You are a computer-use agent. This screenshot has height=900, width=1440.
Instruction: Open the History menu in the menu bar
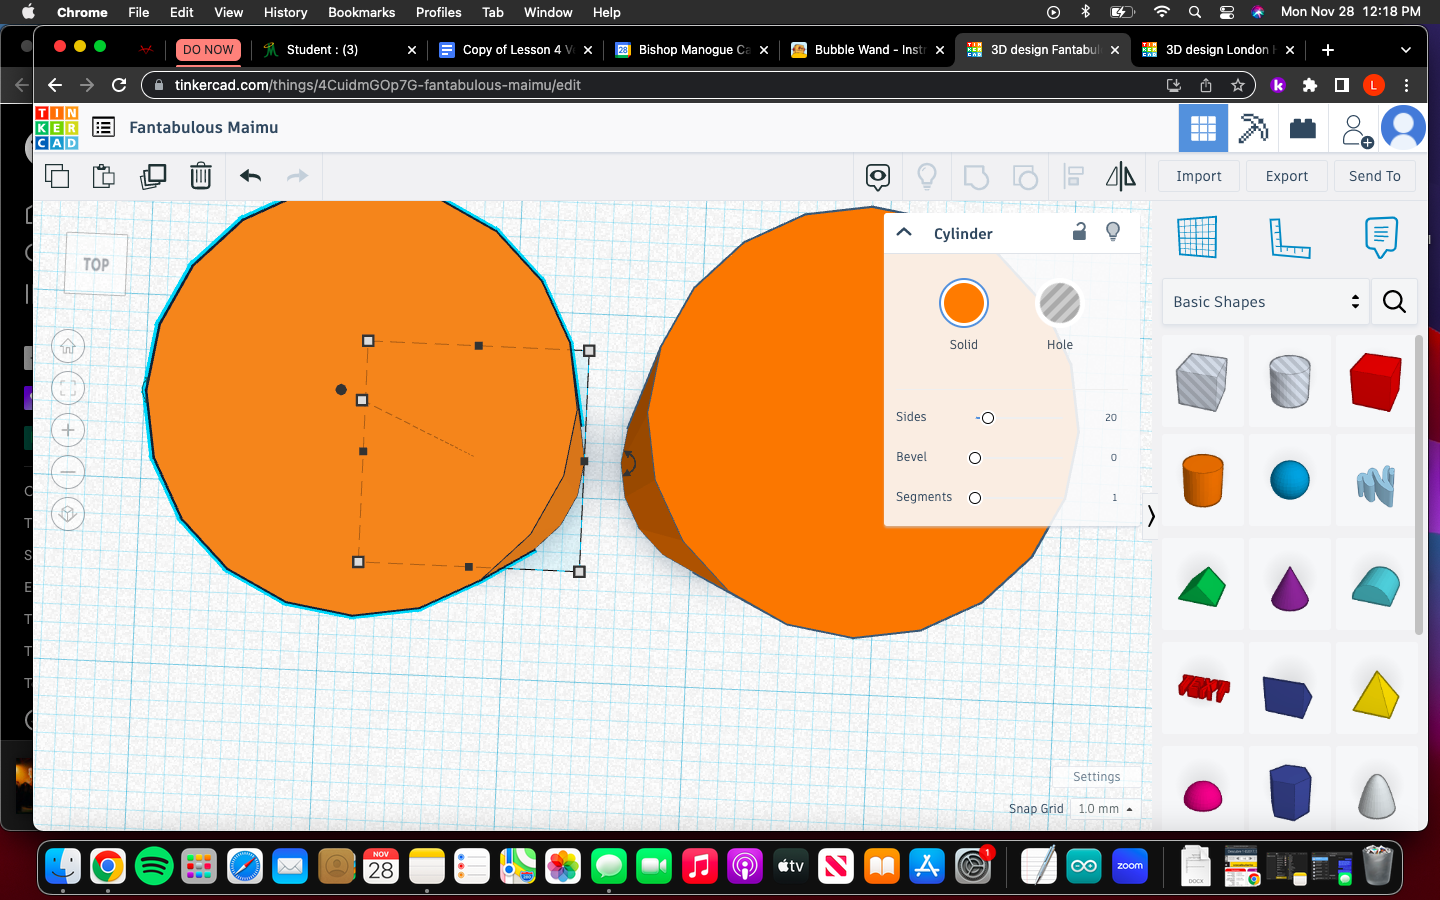click(285, 12)
